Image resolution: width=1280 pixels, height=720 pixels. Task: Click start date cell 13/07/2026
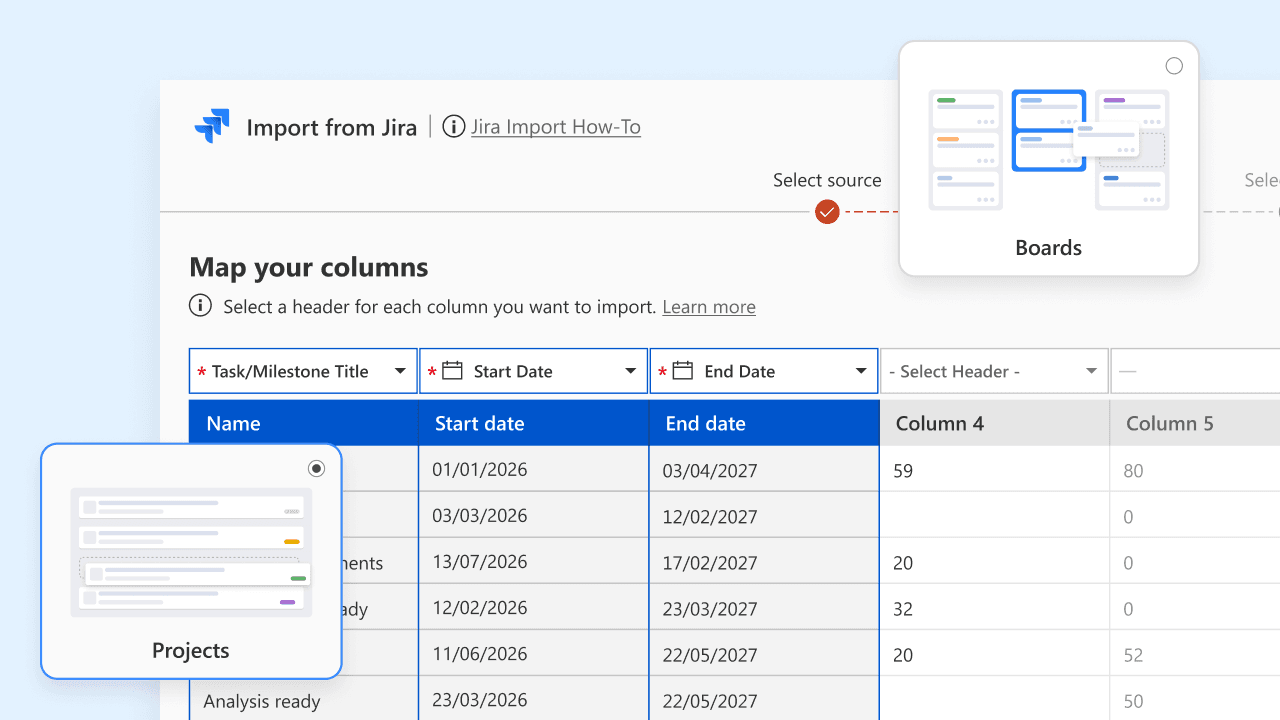click(534, 561)
